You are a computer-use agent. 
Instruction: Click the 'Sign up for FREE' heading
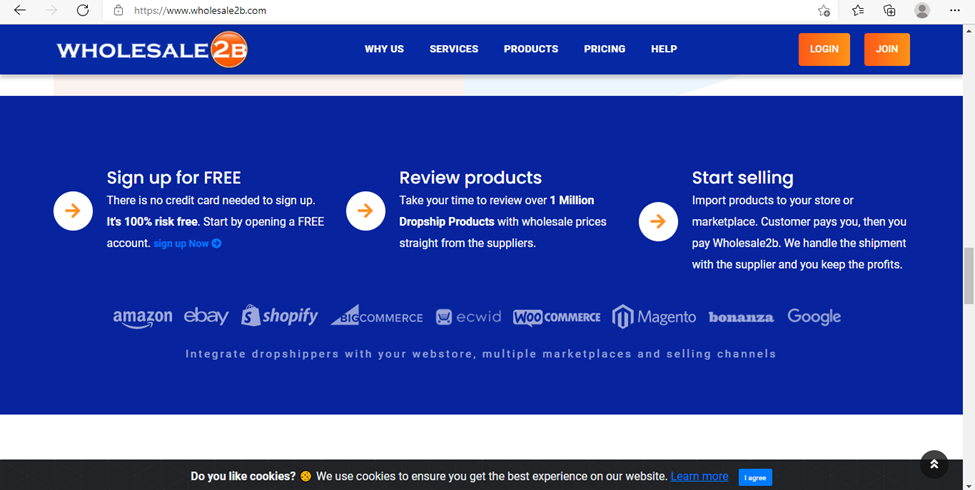point(174,178)
